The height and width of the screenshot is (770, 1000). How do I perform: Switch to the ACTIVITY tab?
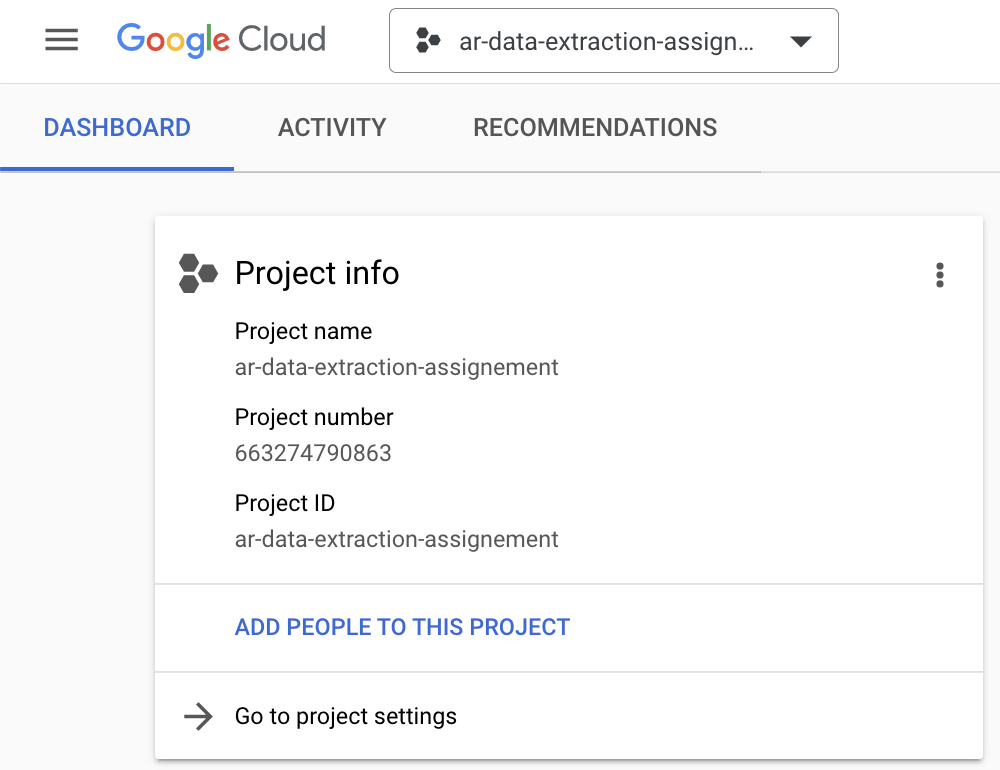(332, 127)
